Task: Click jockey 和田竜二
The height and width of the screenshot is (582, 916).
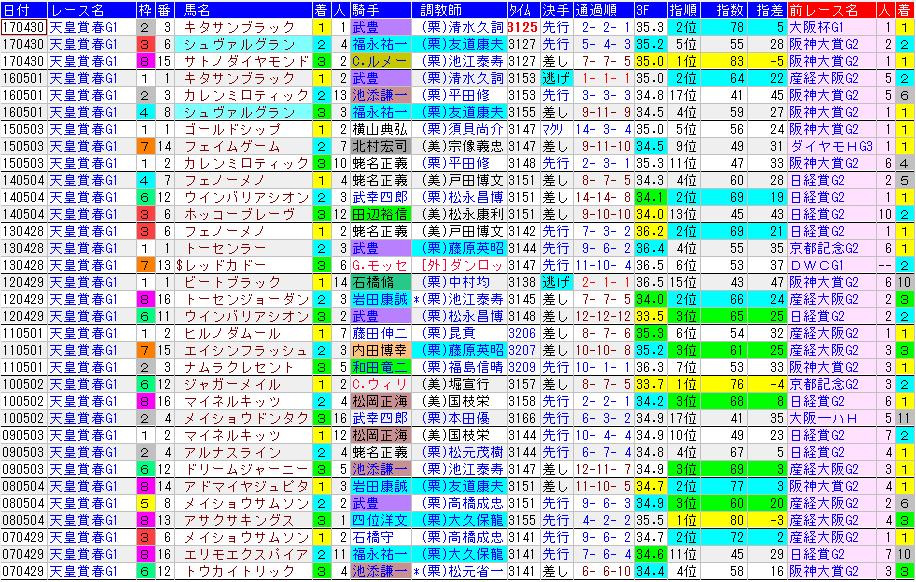Action: click(380, 368)
